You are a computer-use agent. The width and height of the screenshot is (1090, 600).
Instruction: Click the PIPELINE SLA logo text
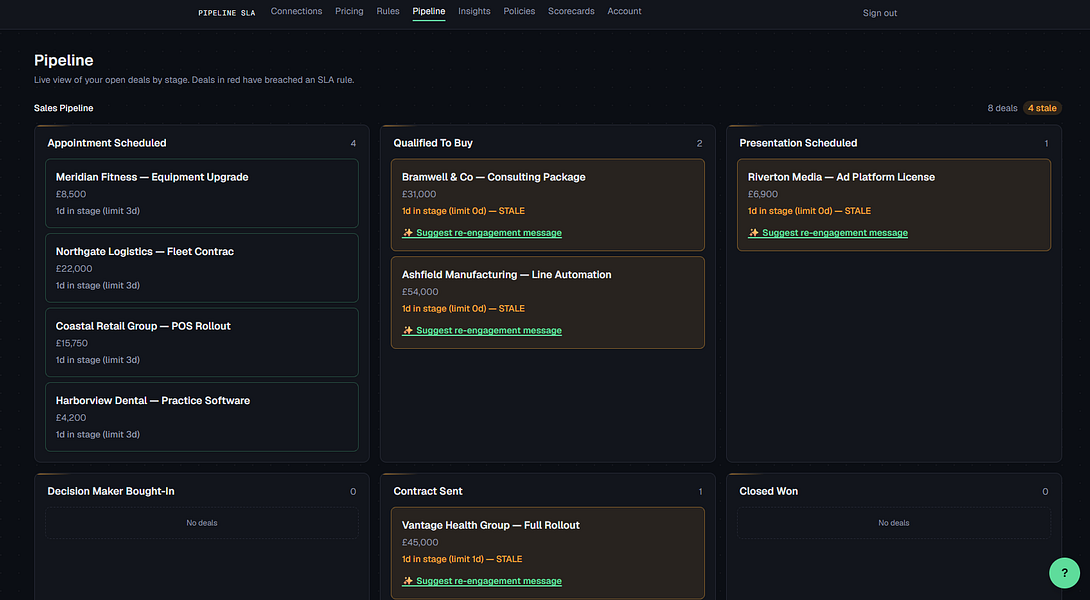click(x=227, y=13)
